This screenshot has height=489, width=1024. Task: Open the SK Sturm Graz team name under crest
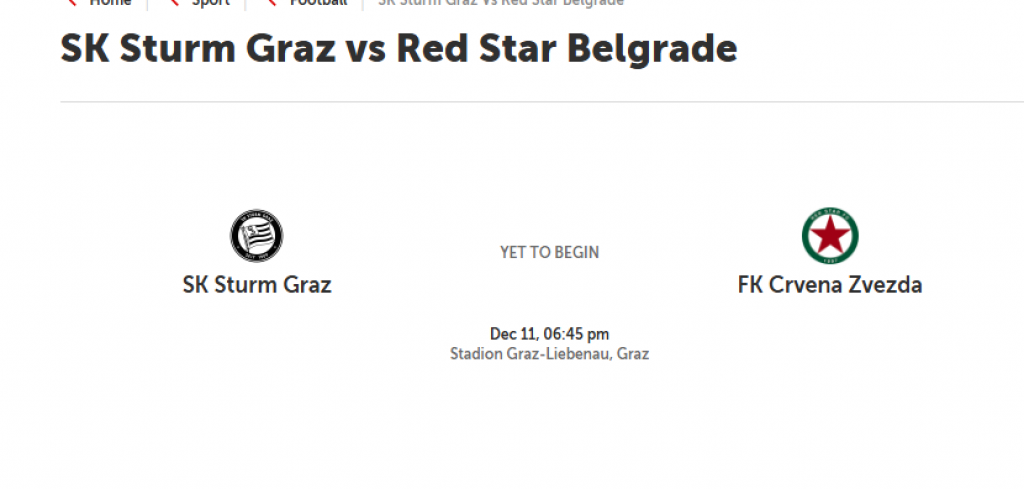pos(257,285)
